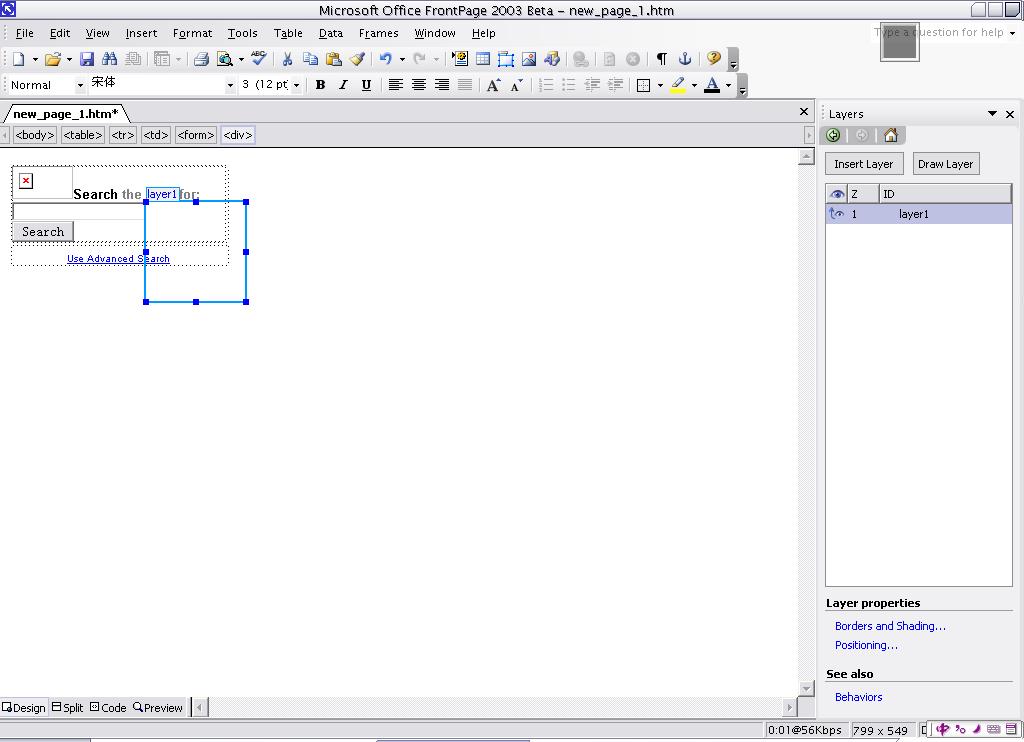Click the Format Painter brush icon
The width and height of the screenshot is (1024, 742).
[x=357, y=59]
